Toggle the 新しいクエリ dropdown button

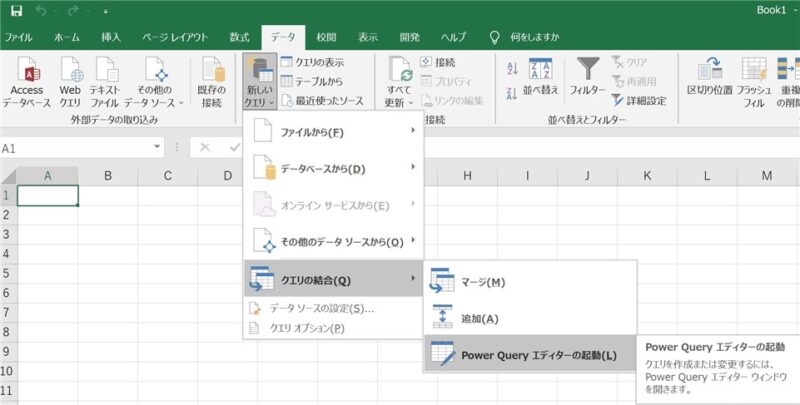tap(260, 81)
